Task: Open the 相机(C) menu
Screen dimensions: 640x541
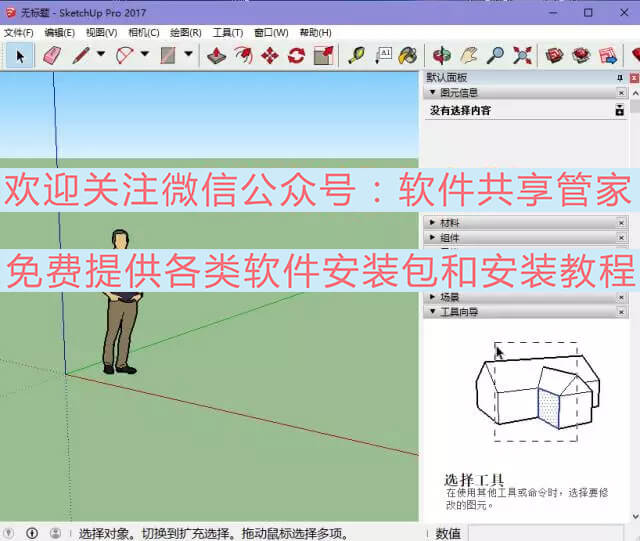Action: click(144, 33)
